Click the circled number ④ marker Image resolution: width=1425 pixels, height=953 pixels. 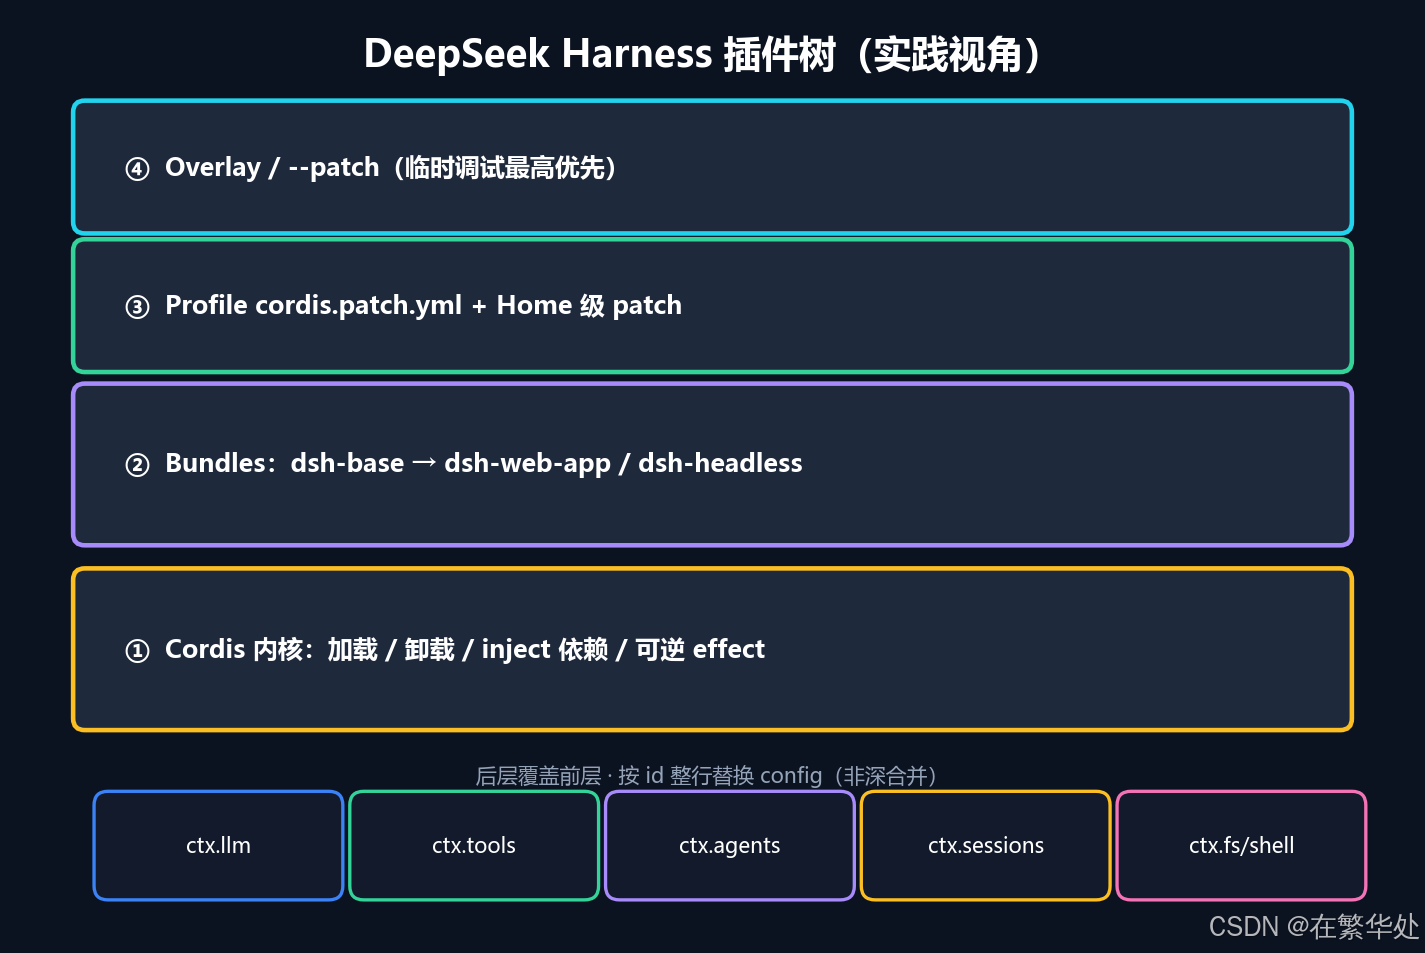[x=137, y=169]
